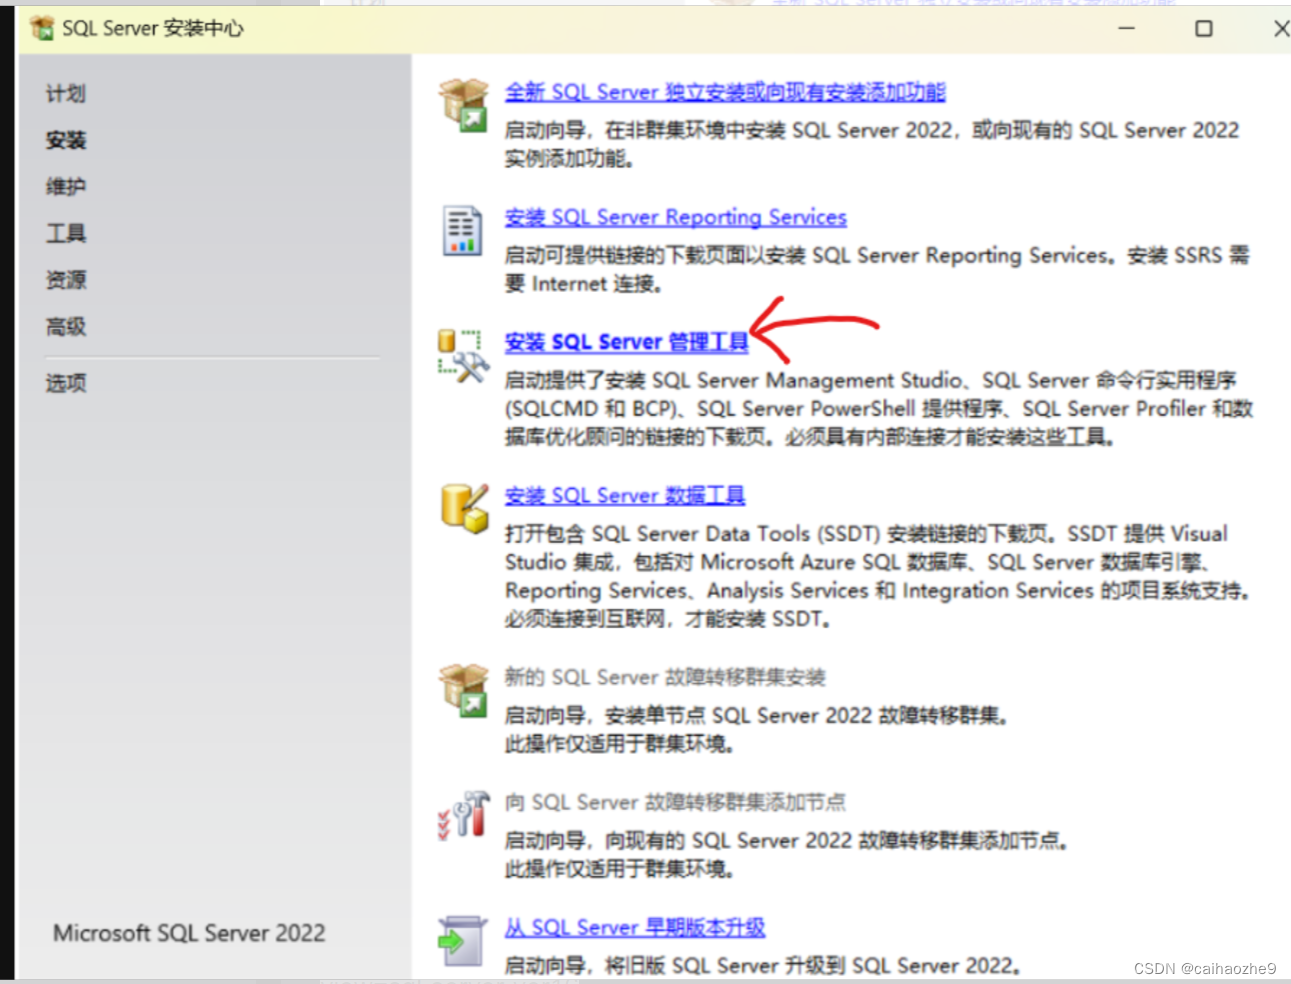Select the 安装 section in the sidebar
This screenshot has width=1291, height=984.
pos(65,140)
